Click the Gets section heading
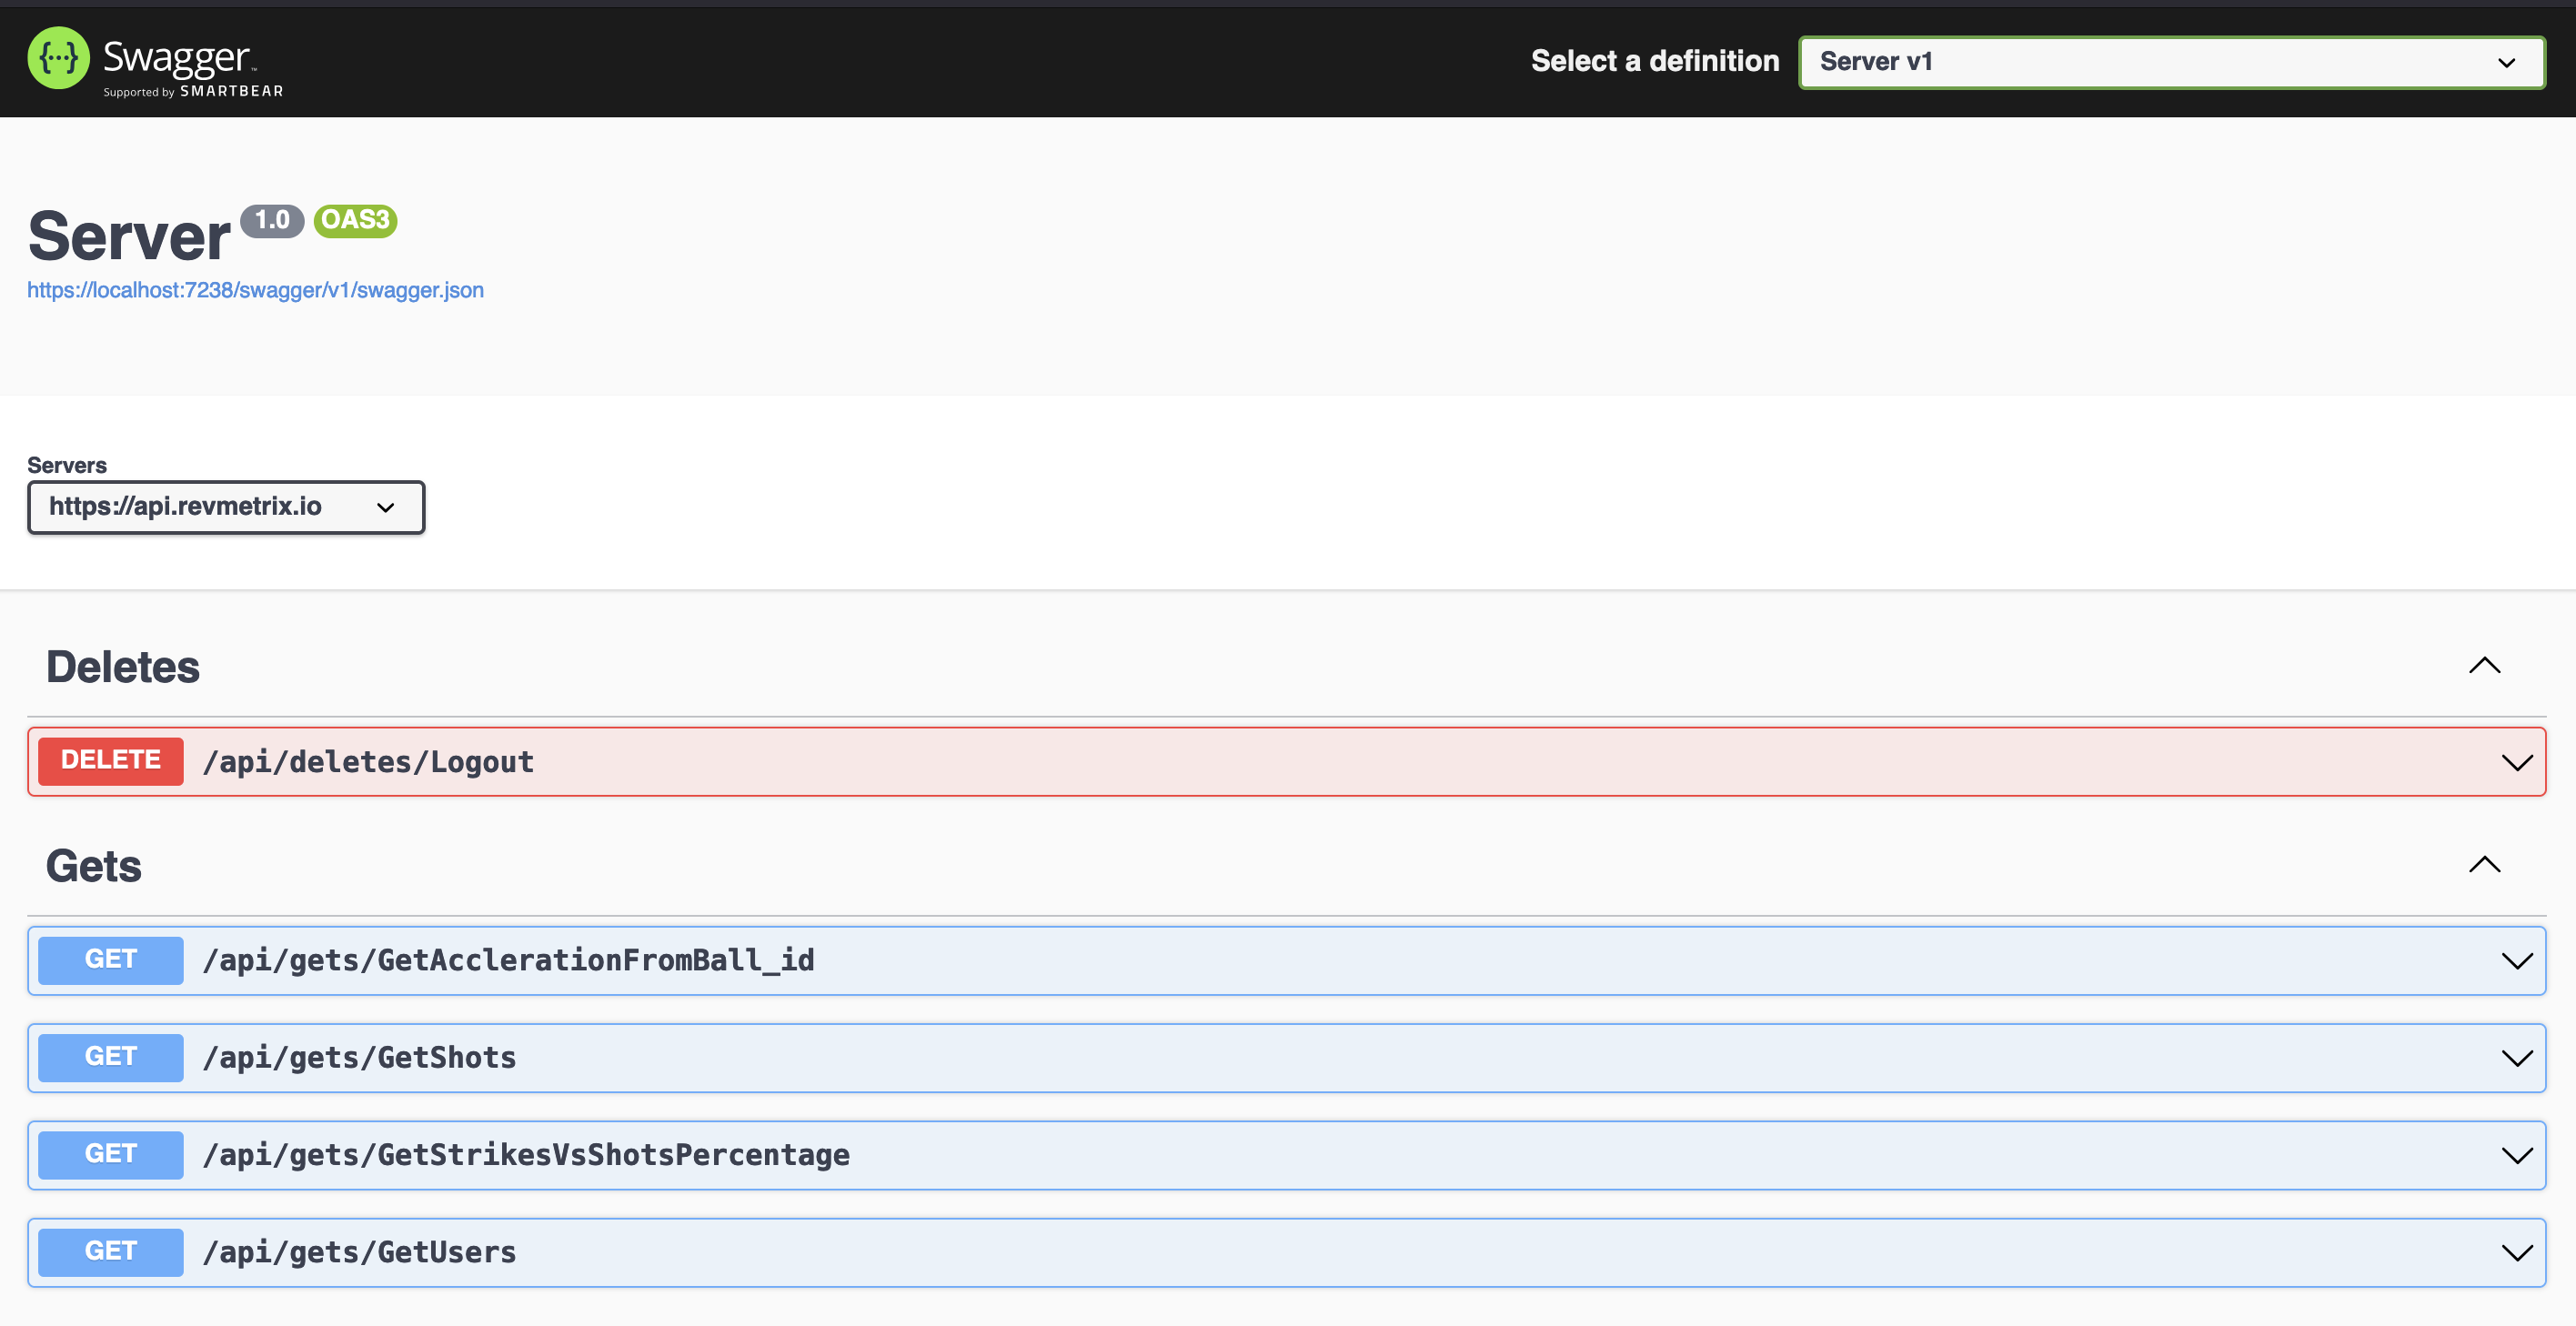The width and height of the screenshot is (2576, 1326). pos(94,866)
